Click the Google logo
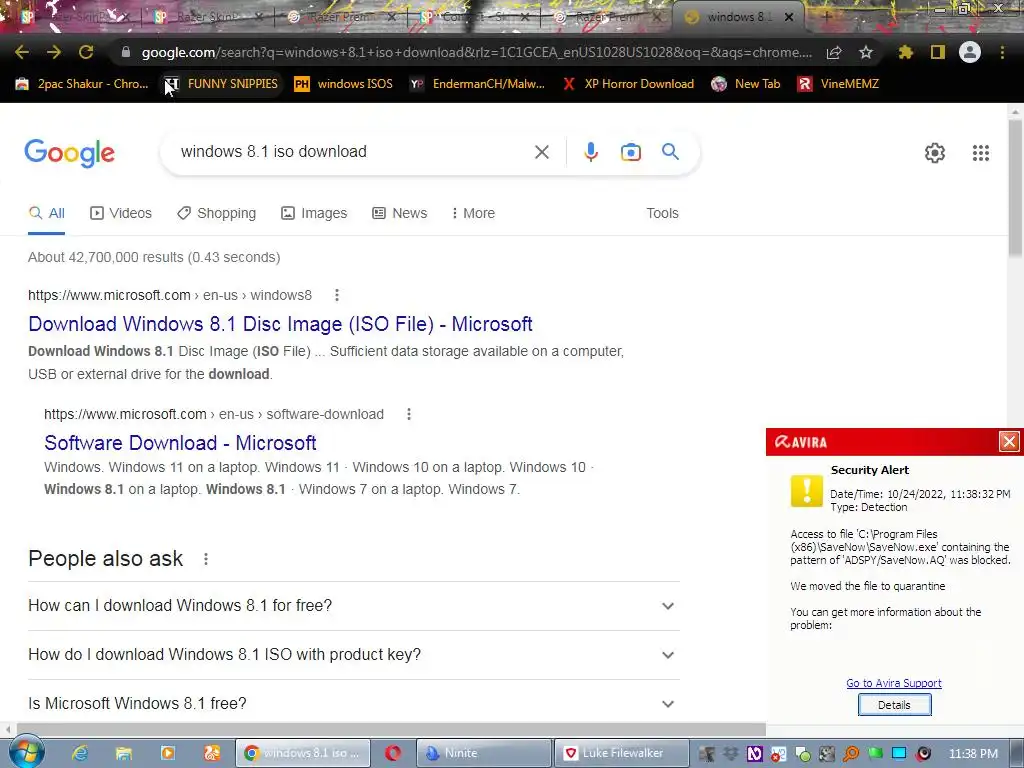Viewport: 1024px width, 768px height. [x=69, y=153]
